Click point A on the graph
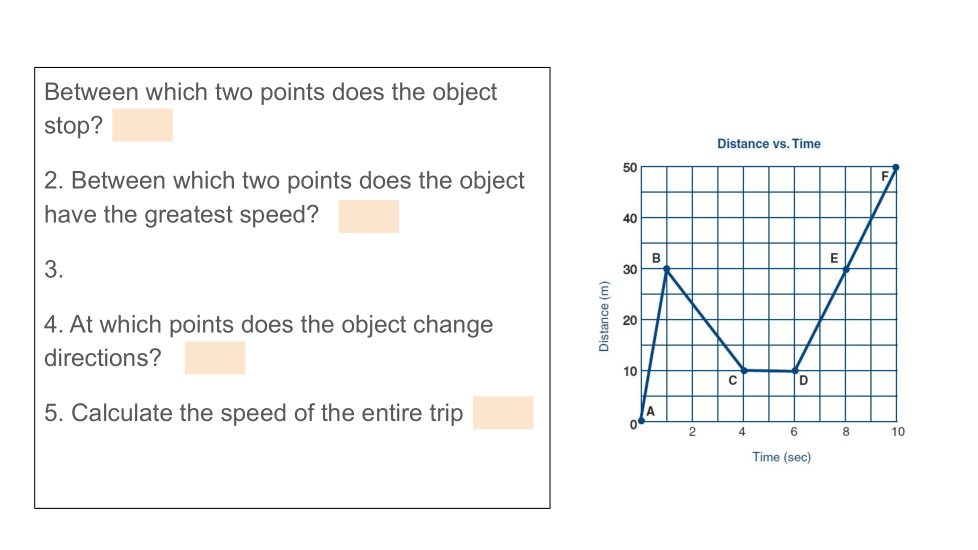 [x=641, y=420]
